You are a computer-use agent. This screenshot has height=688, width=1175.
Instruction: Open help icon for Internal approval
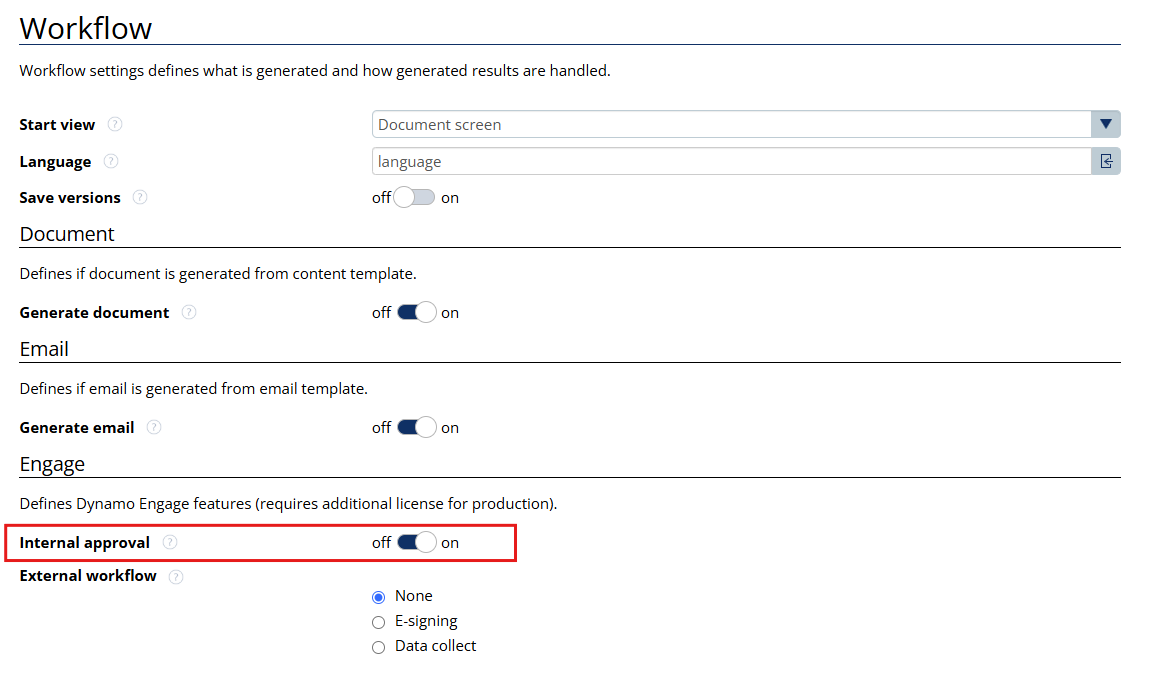click(170, 543)
